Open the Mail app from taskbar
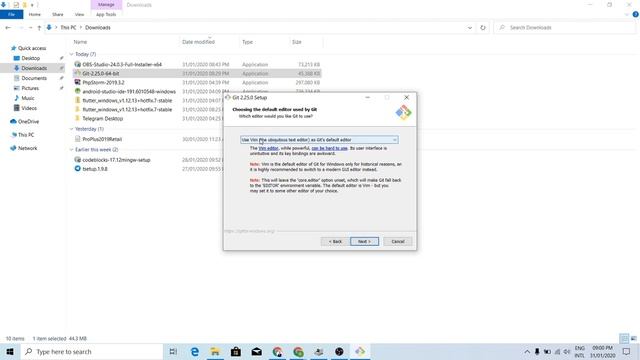Image resolution: width=640 pixels, height=360 pixels. tap(256, 351)
